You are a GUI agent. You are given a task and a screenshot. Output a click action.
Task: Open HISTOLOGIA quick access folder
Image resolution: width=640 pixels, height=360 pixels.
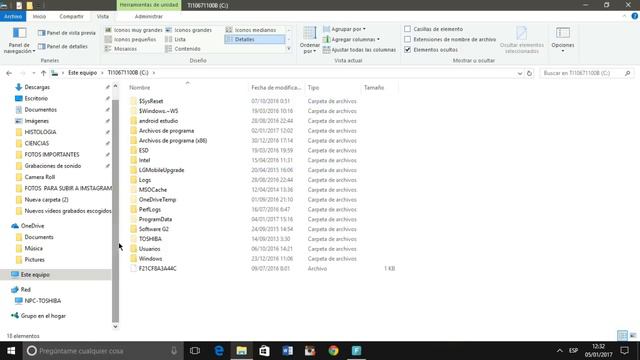(40, 132)
